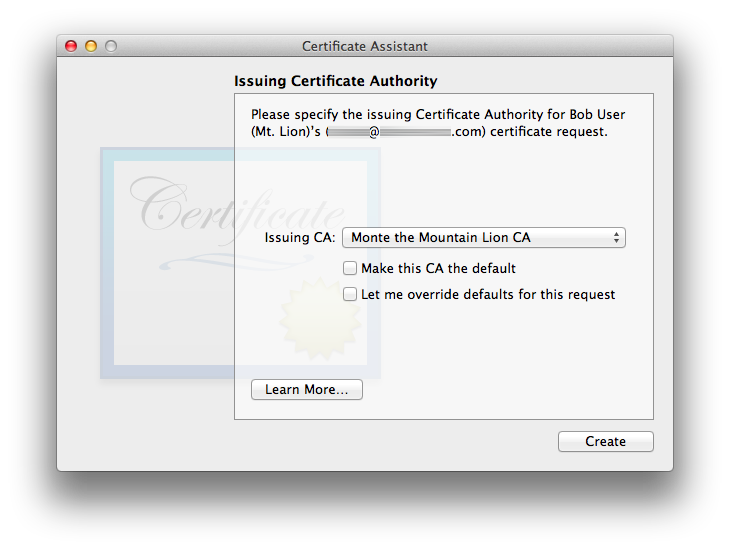This screenshot has height=550, width=730.
Task: Check Let me override defaults box
Action: coord(350,295)
